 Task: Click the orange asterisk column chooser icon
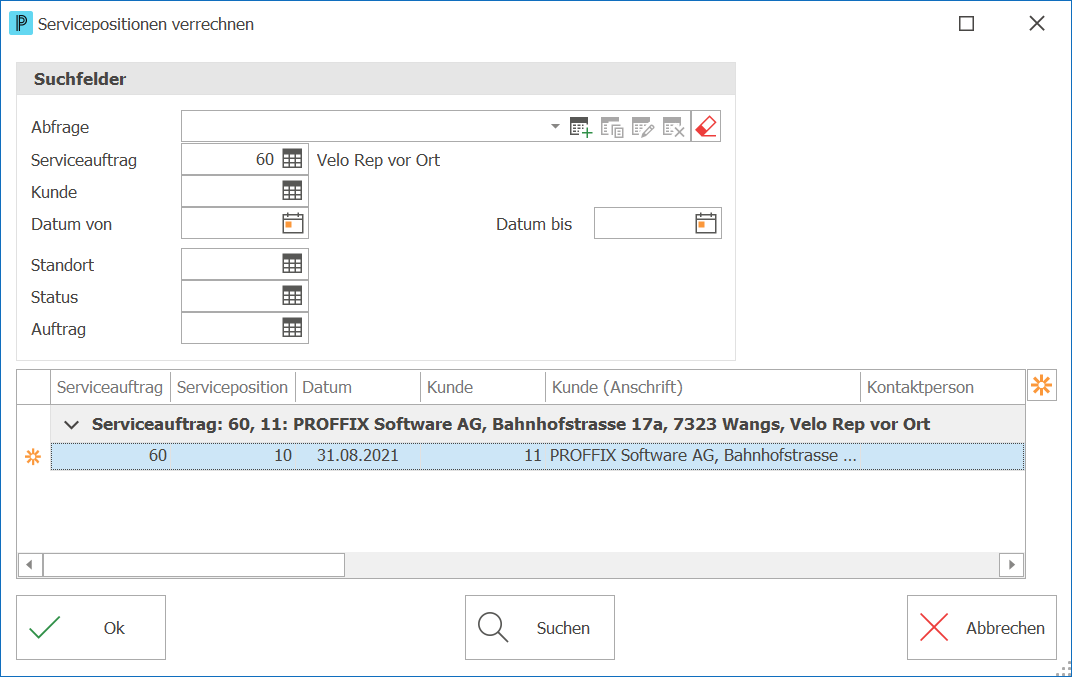click(x=1042, y=385)
